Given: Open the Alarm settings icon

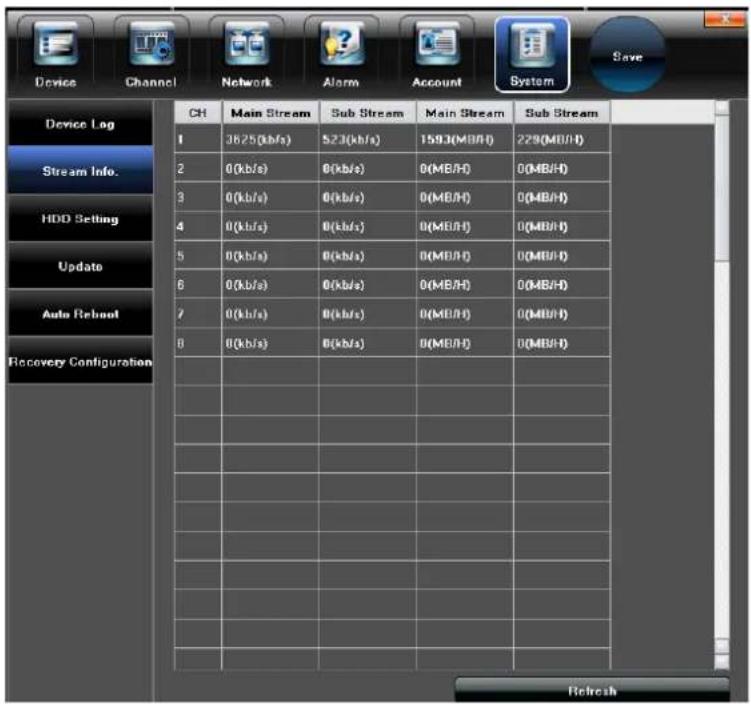Looking at the screenshot, I should [341, 55].
